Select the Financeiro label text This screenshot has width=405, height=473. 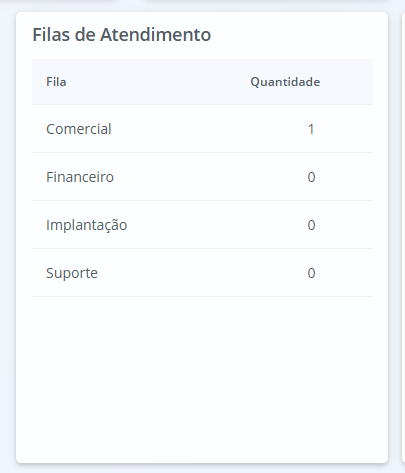point(80,177)
